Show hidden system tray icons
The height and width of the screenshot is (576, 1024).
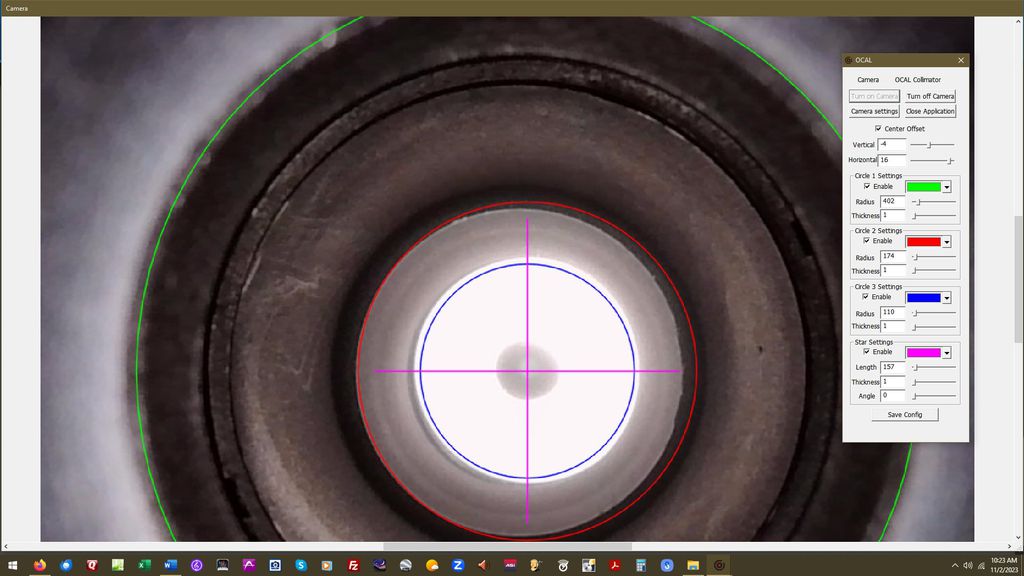click(955, 566)
